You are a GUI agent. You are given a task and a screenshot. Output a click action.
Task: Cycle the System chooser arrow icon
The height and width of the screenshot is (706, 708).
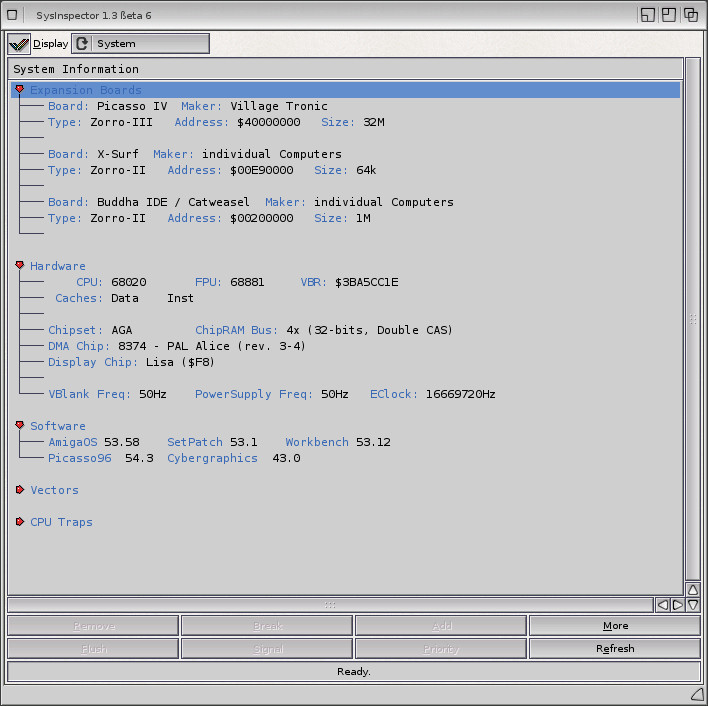coord(82,44)
